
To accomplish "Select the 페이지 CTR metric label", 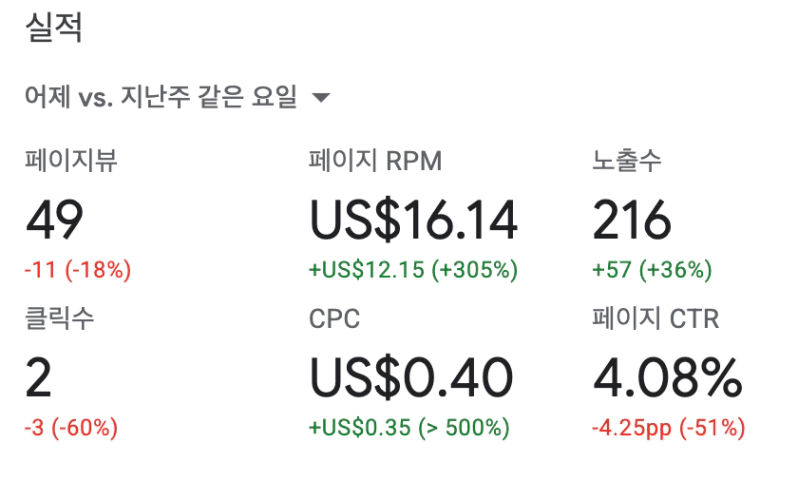I will [656, 320].
